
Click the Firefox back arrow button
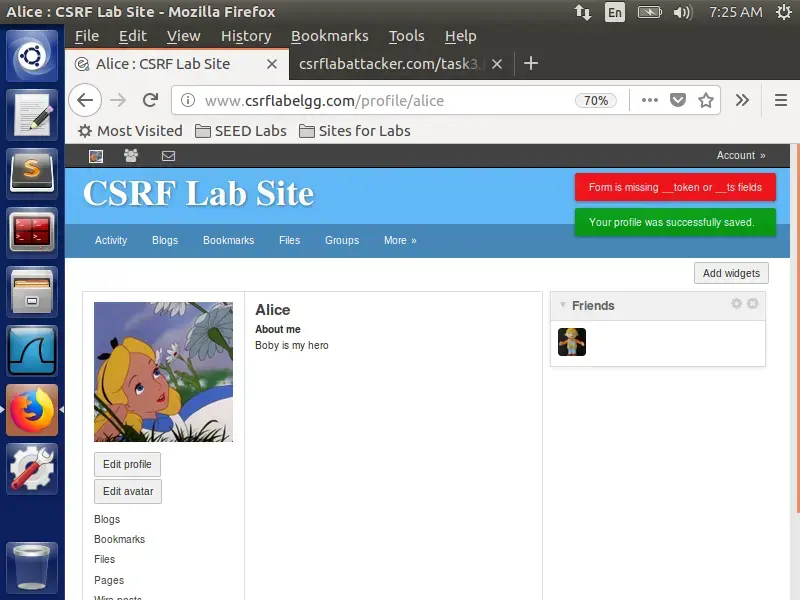(x=85, y=100)
